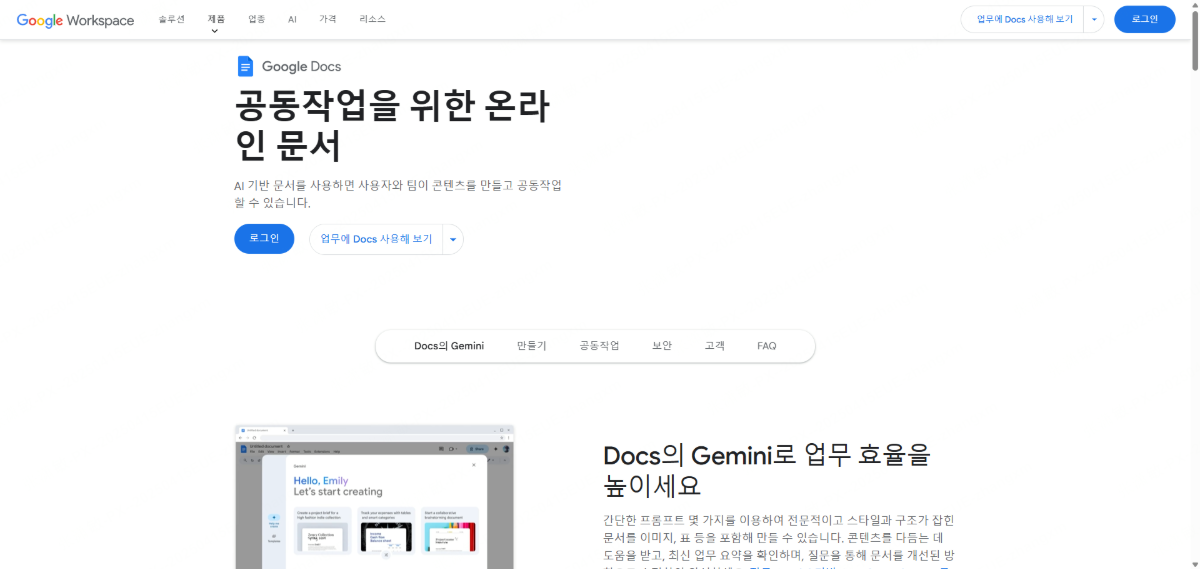Click the heading Docs의 Gemini로 업무 효율을 높이세요
The height and width of the screenshot is (570, 1200).
pos(767,470)
